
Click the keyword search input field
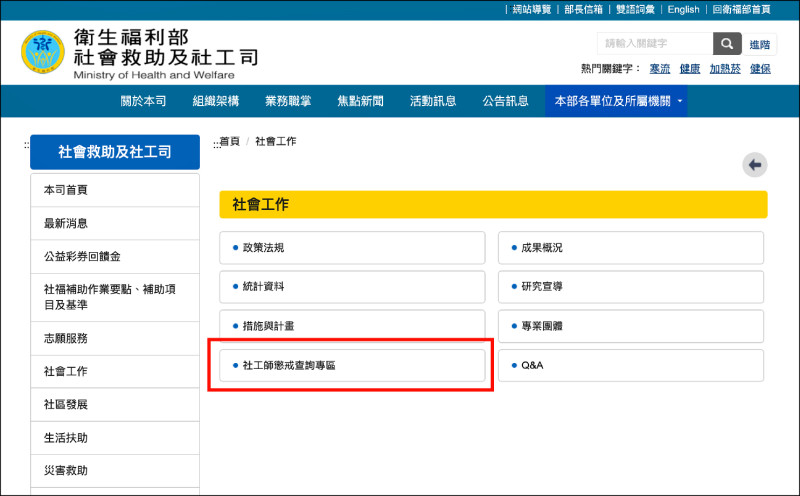pyautogui.click(x=655, y=44)
